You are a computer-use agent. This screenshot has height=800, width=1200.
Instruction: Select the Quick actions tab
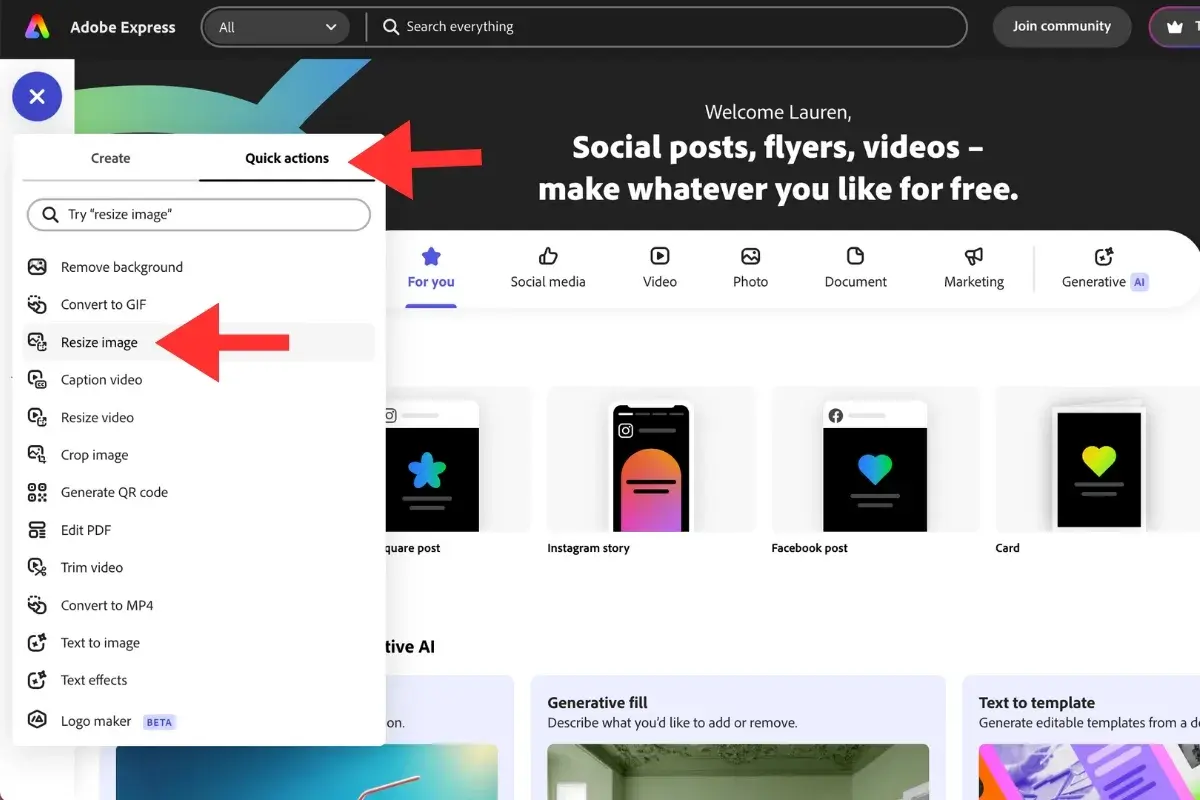tap(287, 158)
